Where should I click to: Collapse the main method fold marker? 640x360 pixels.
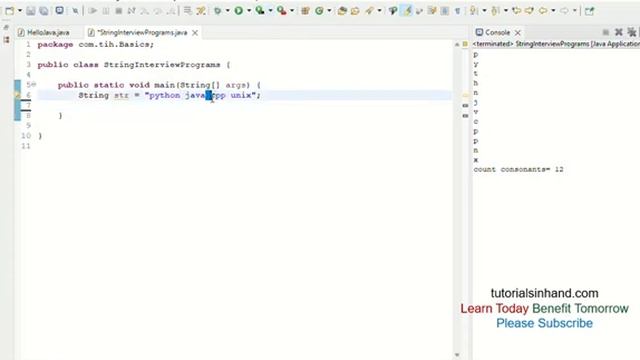click(34, 84)
